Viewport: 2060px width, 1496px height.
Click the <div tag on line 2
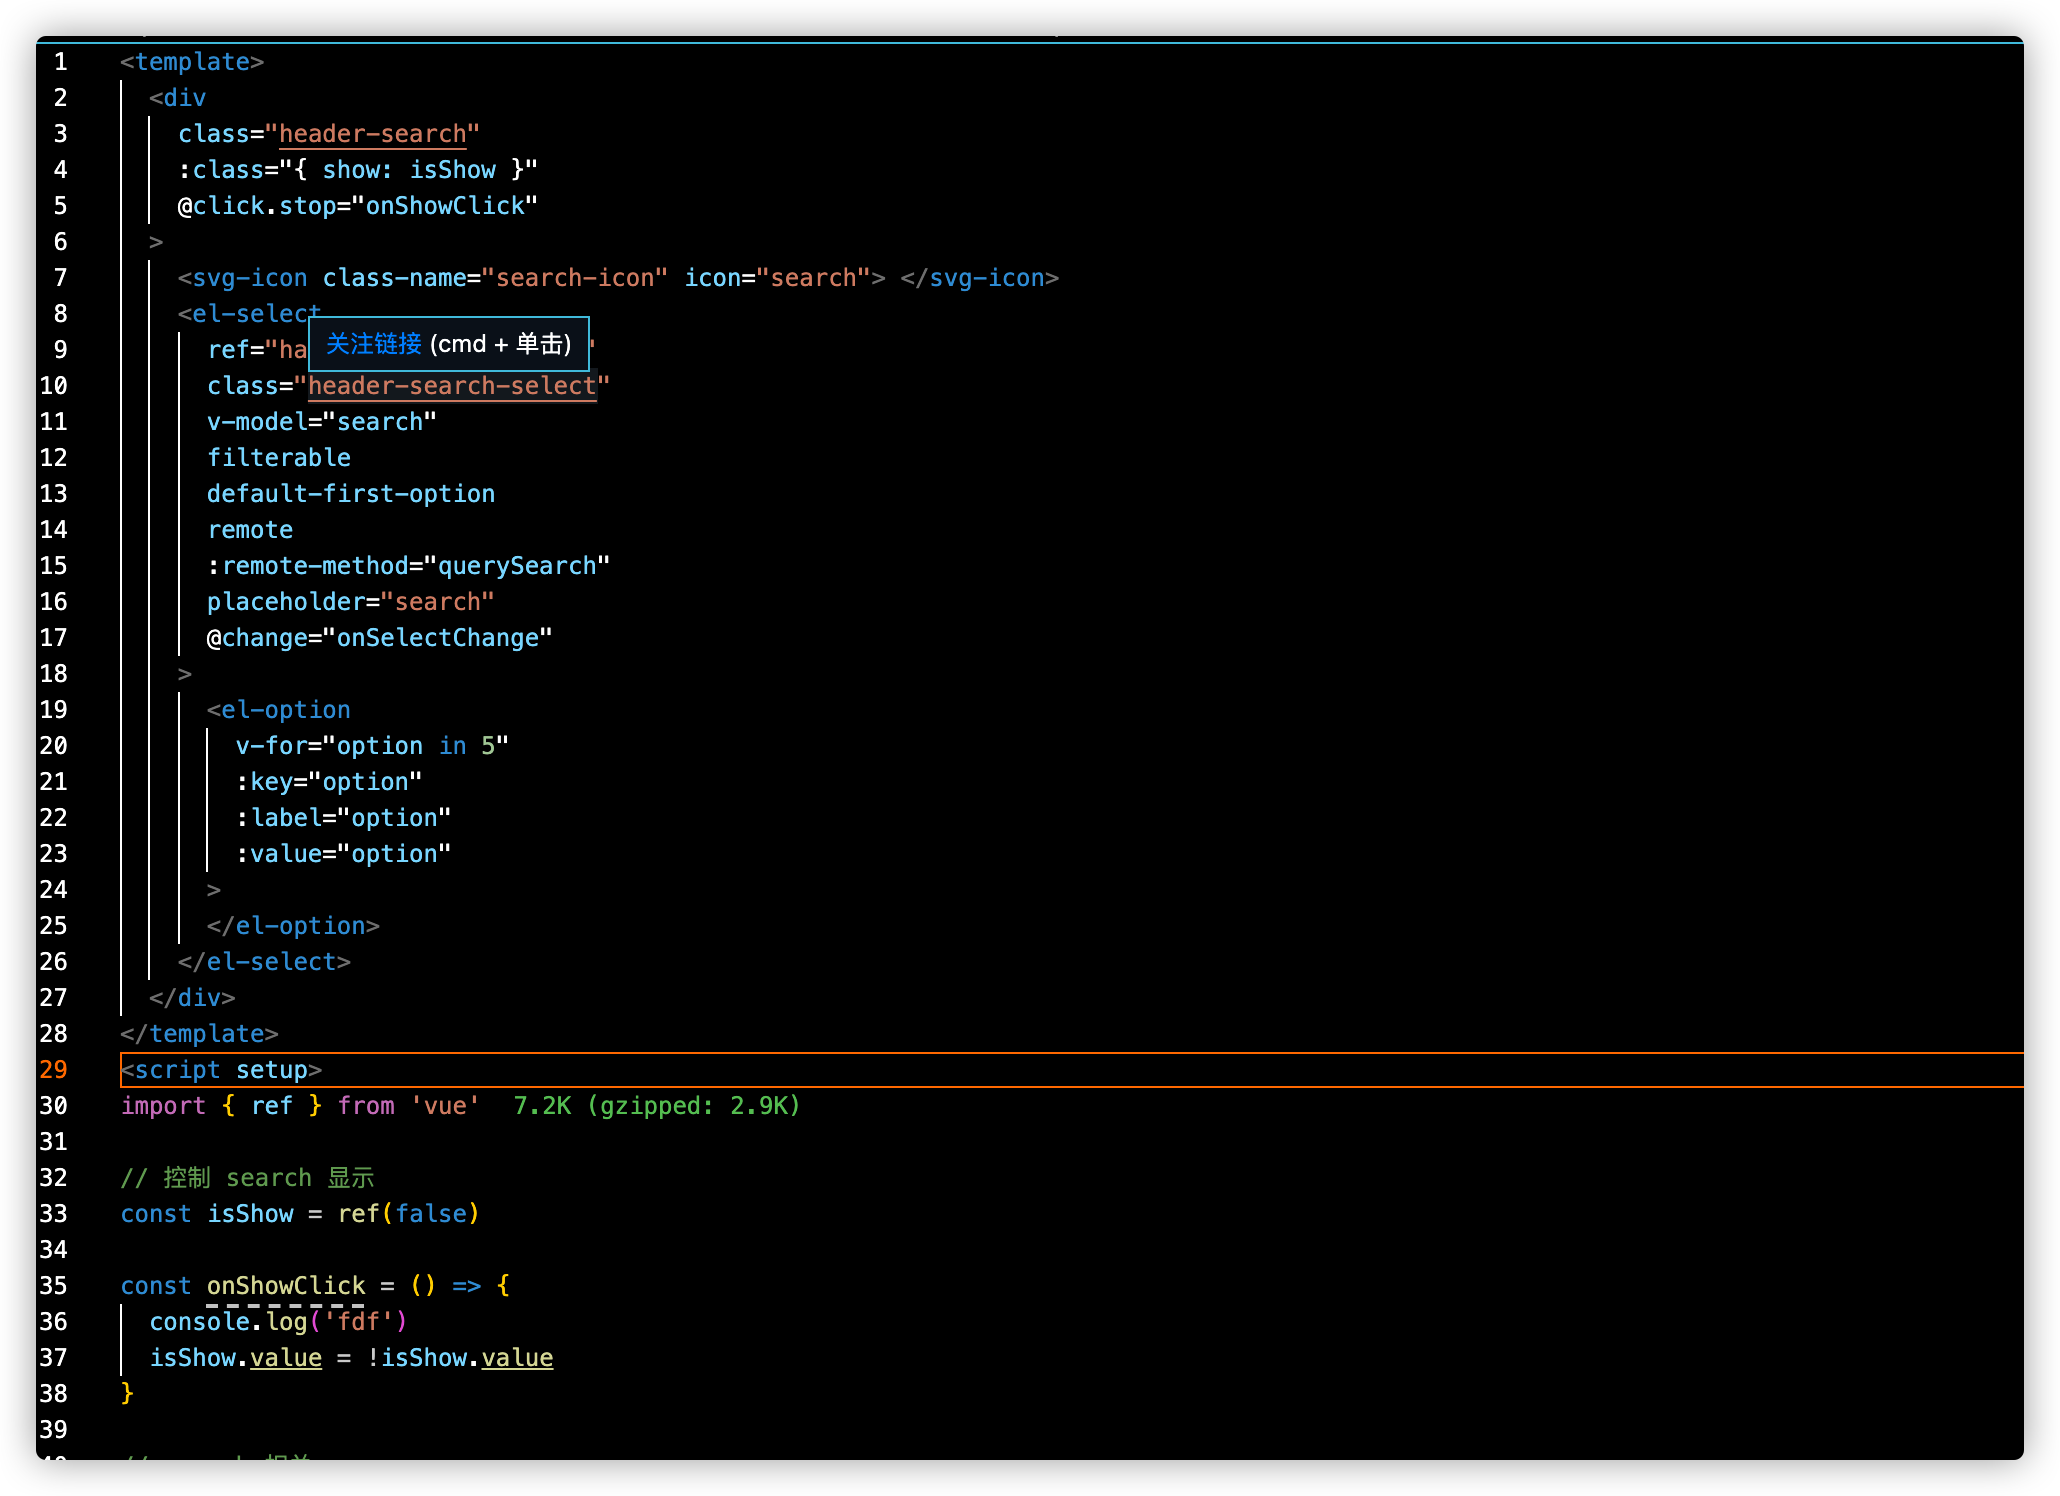pos(177,97)
